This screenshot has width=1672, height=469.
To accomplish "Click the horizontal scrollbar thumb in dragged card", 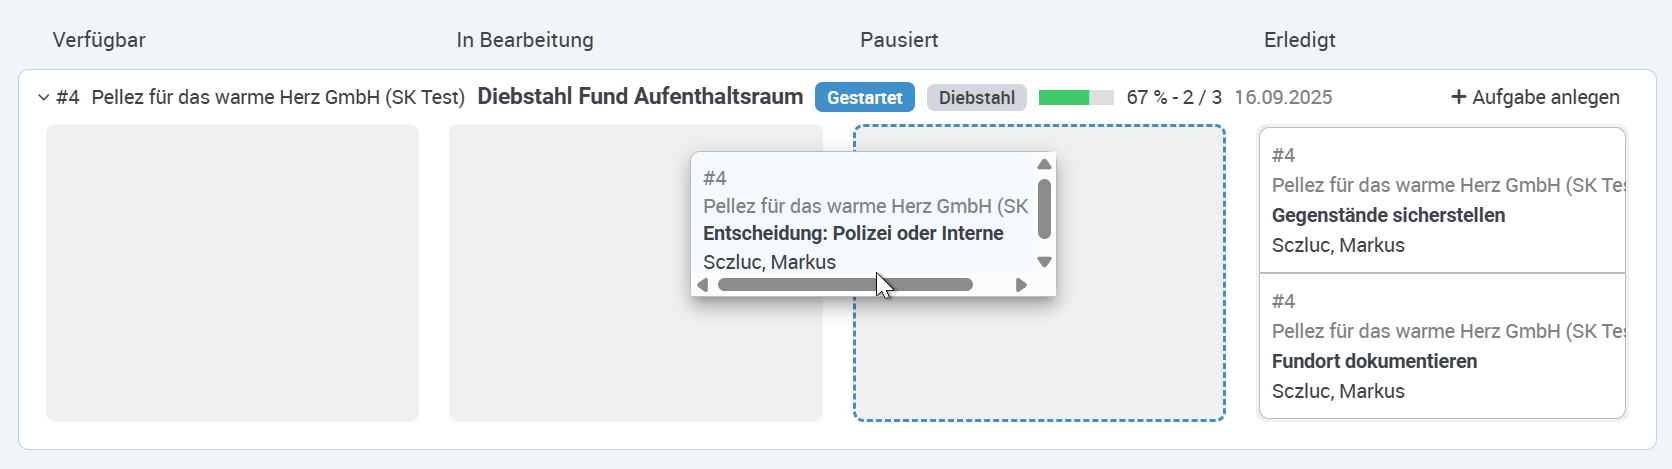I will pos(845,285).
